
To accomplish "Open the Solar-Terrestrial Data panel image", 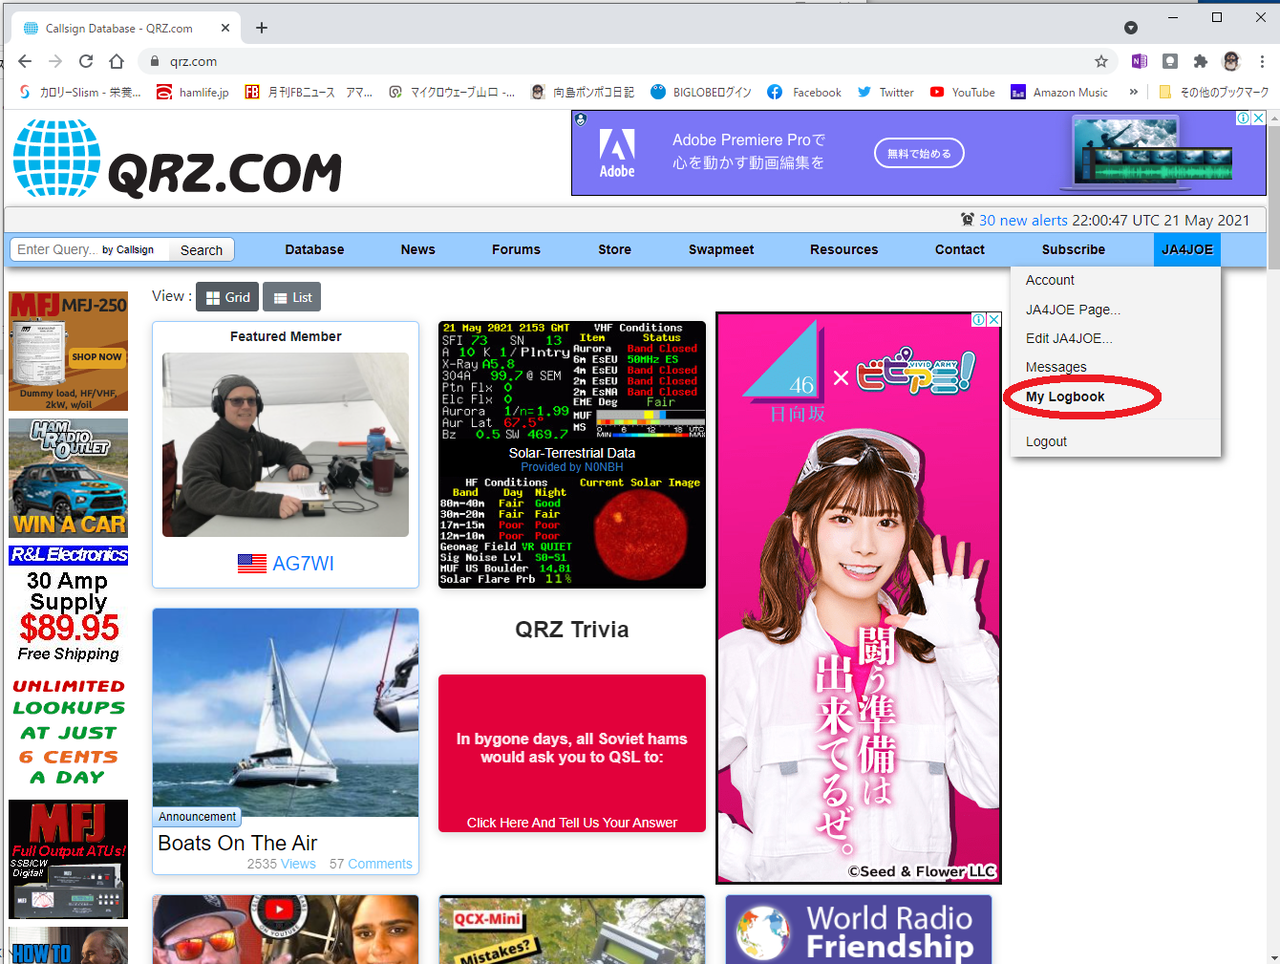I will [x=572, y=454].
